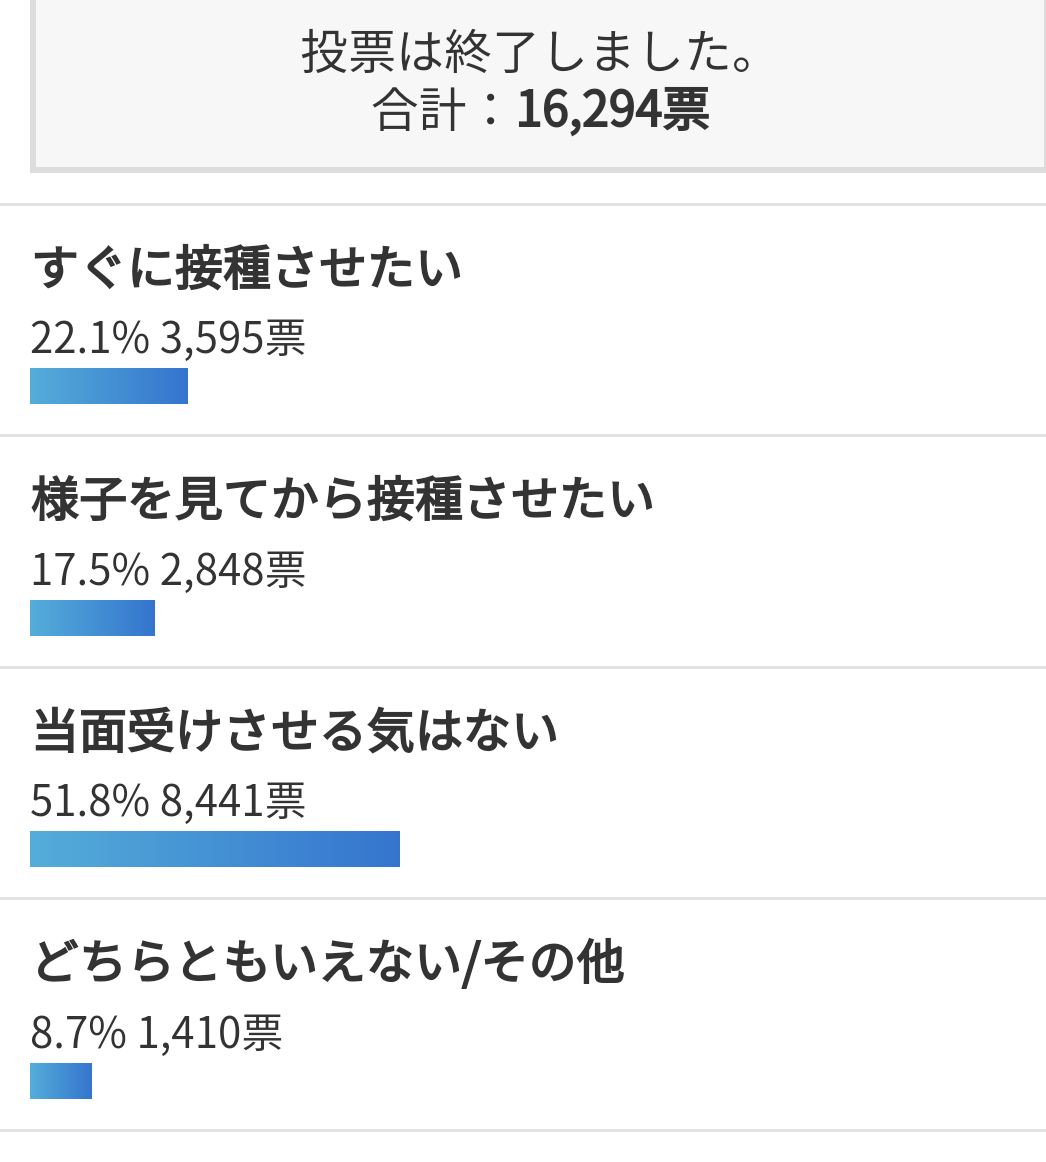Viewport: 1046px width, 1162px height.
Task: Click the すぐに接種させたい result bar
Action: pos(109,386)
